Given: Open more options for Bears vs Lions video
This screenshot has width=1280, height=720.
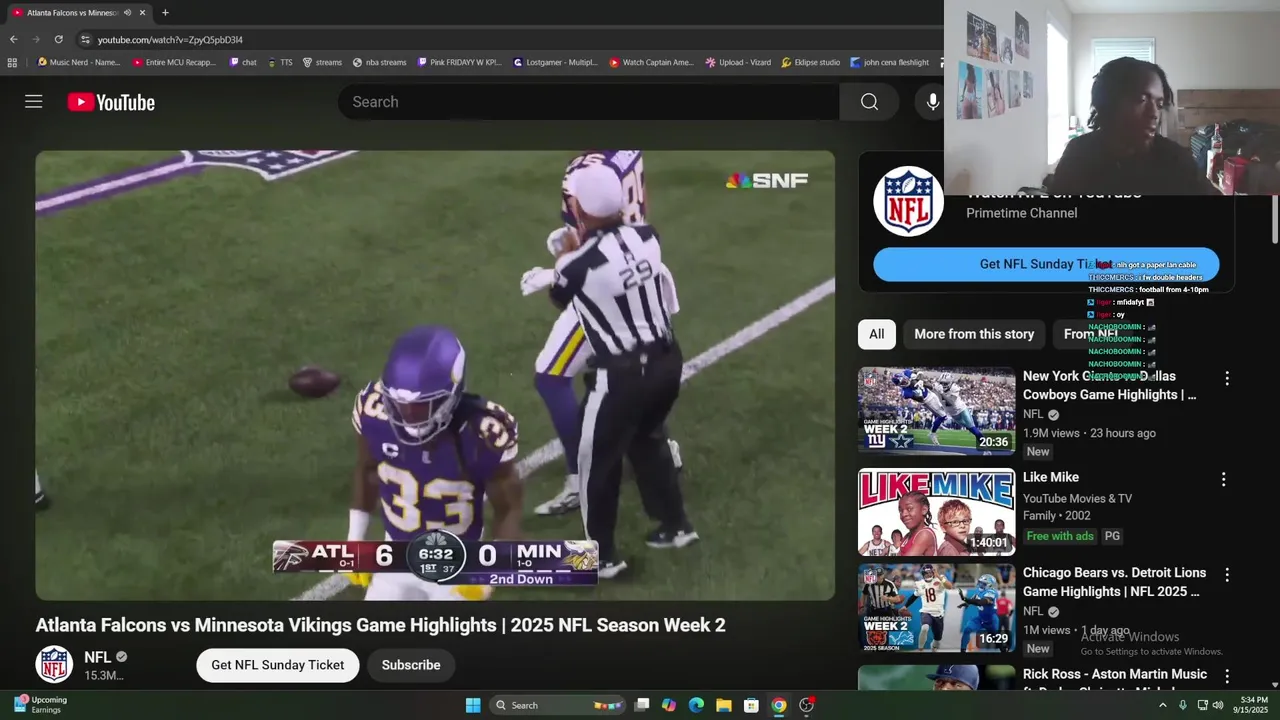Looking at the screenshot, I should [1227, 575].
